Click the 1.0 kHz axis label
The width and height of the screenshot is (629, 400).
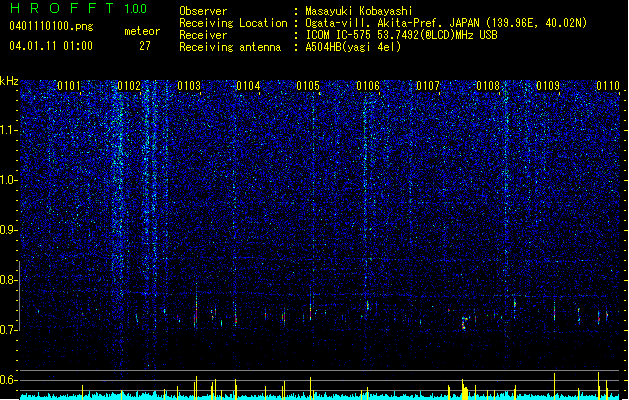click(x=9, y=180)
